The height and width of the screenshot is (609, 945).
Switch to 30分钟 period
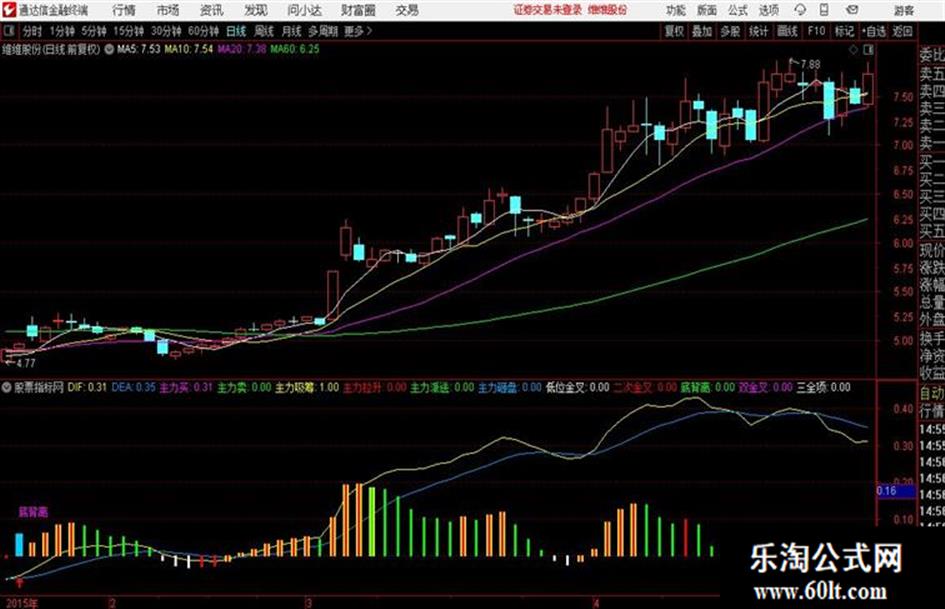tap(166, 31)
